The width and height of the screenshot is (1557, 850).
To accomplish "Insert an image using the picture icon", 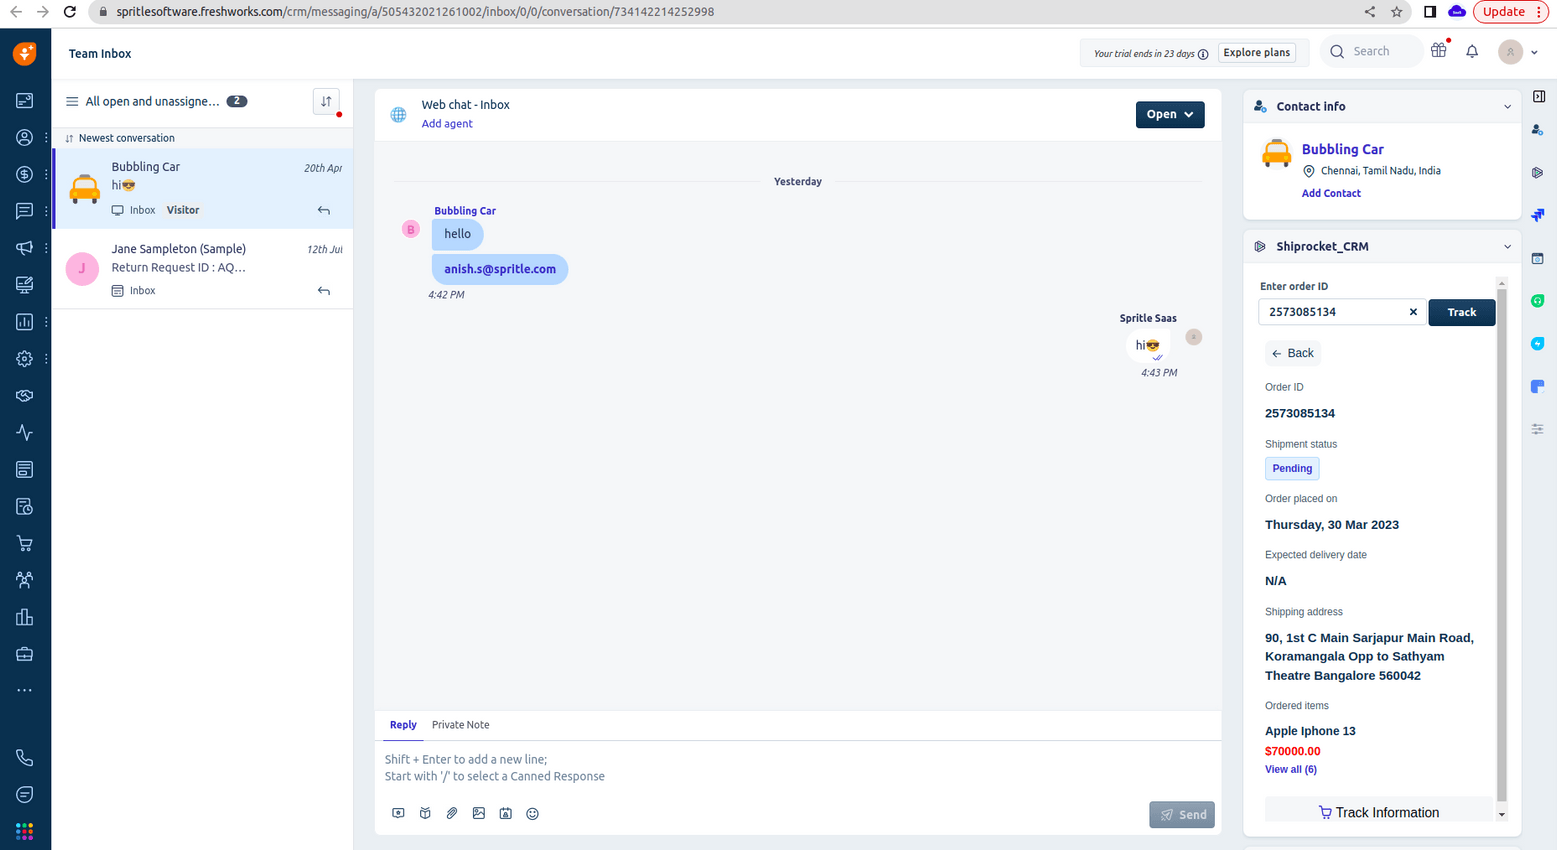I will [x=479, y=814].
